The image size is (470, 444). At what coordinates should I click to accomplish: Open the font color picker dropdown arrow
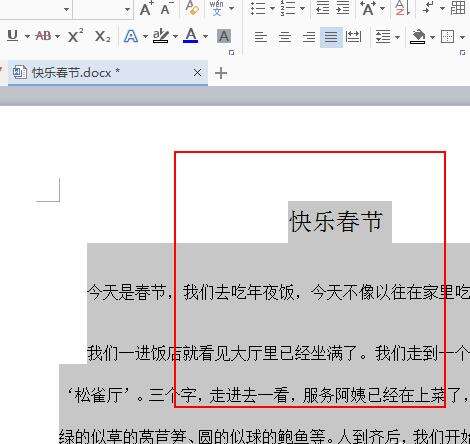(205, 36)
